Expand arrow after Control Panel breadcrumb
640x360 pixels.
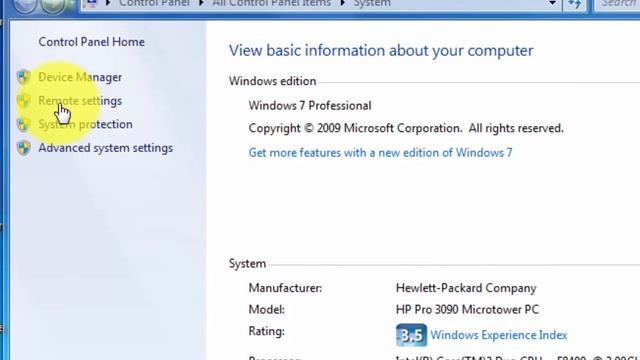[201, 3]
